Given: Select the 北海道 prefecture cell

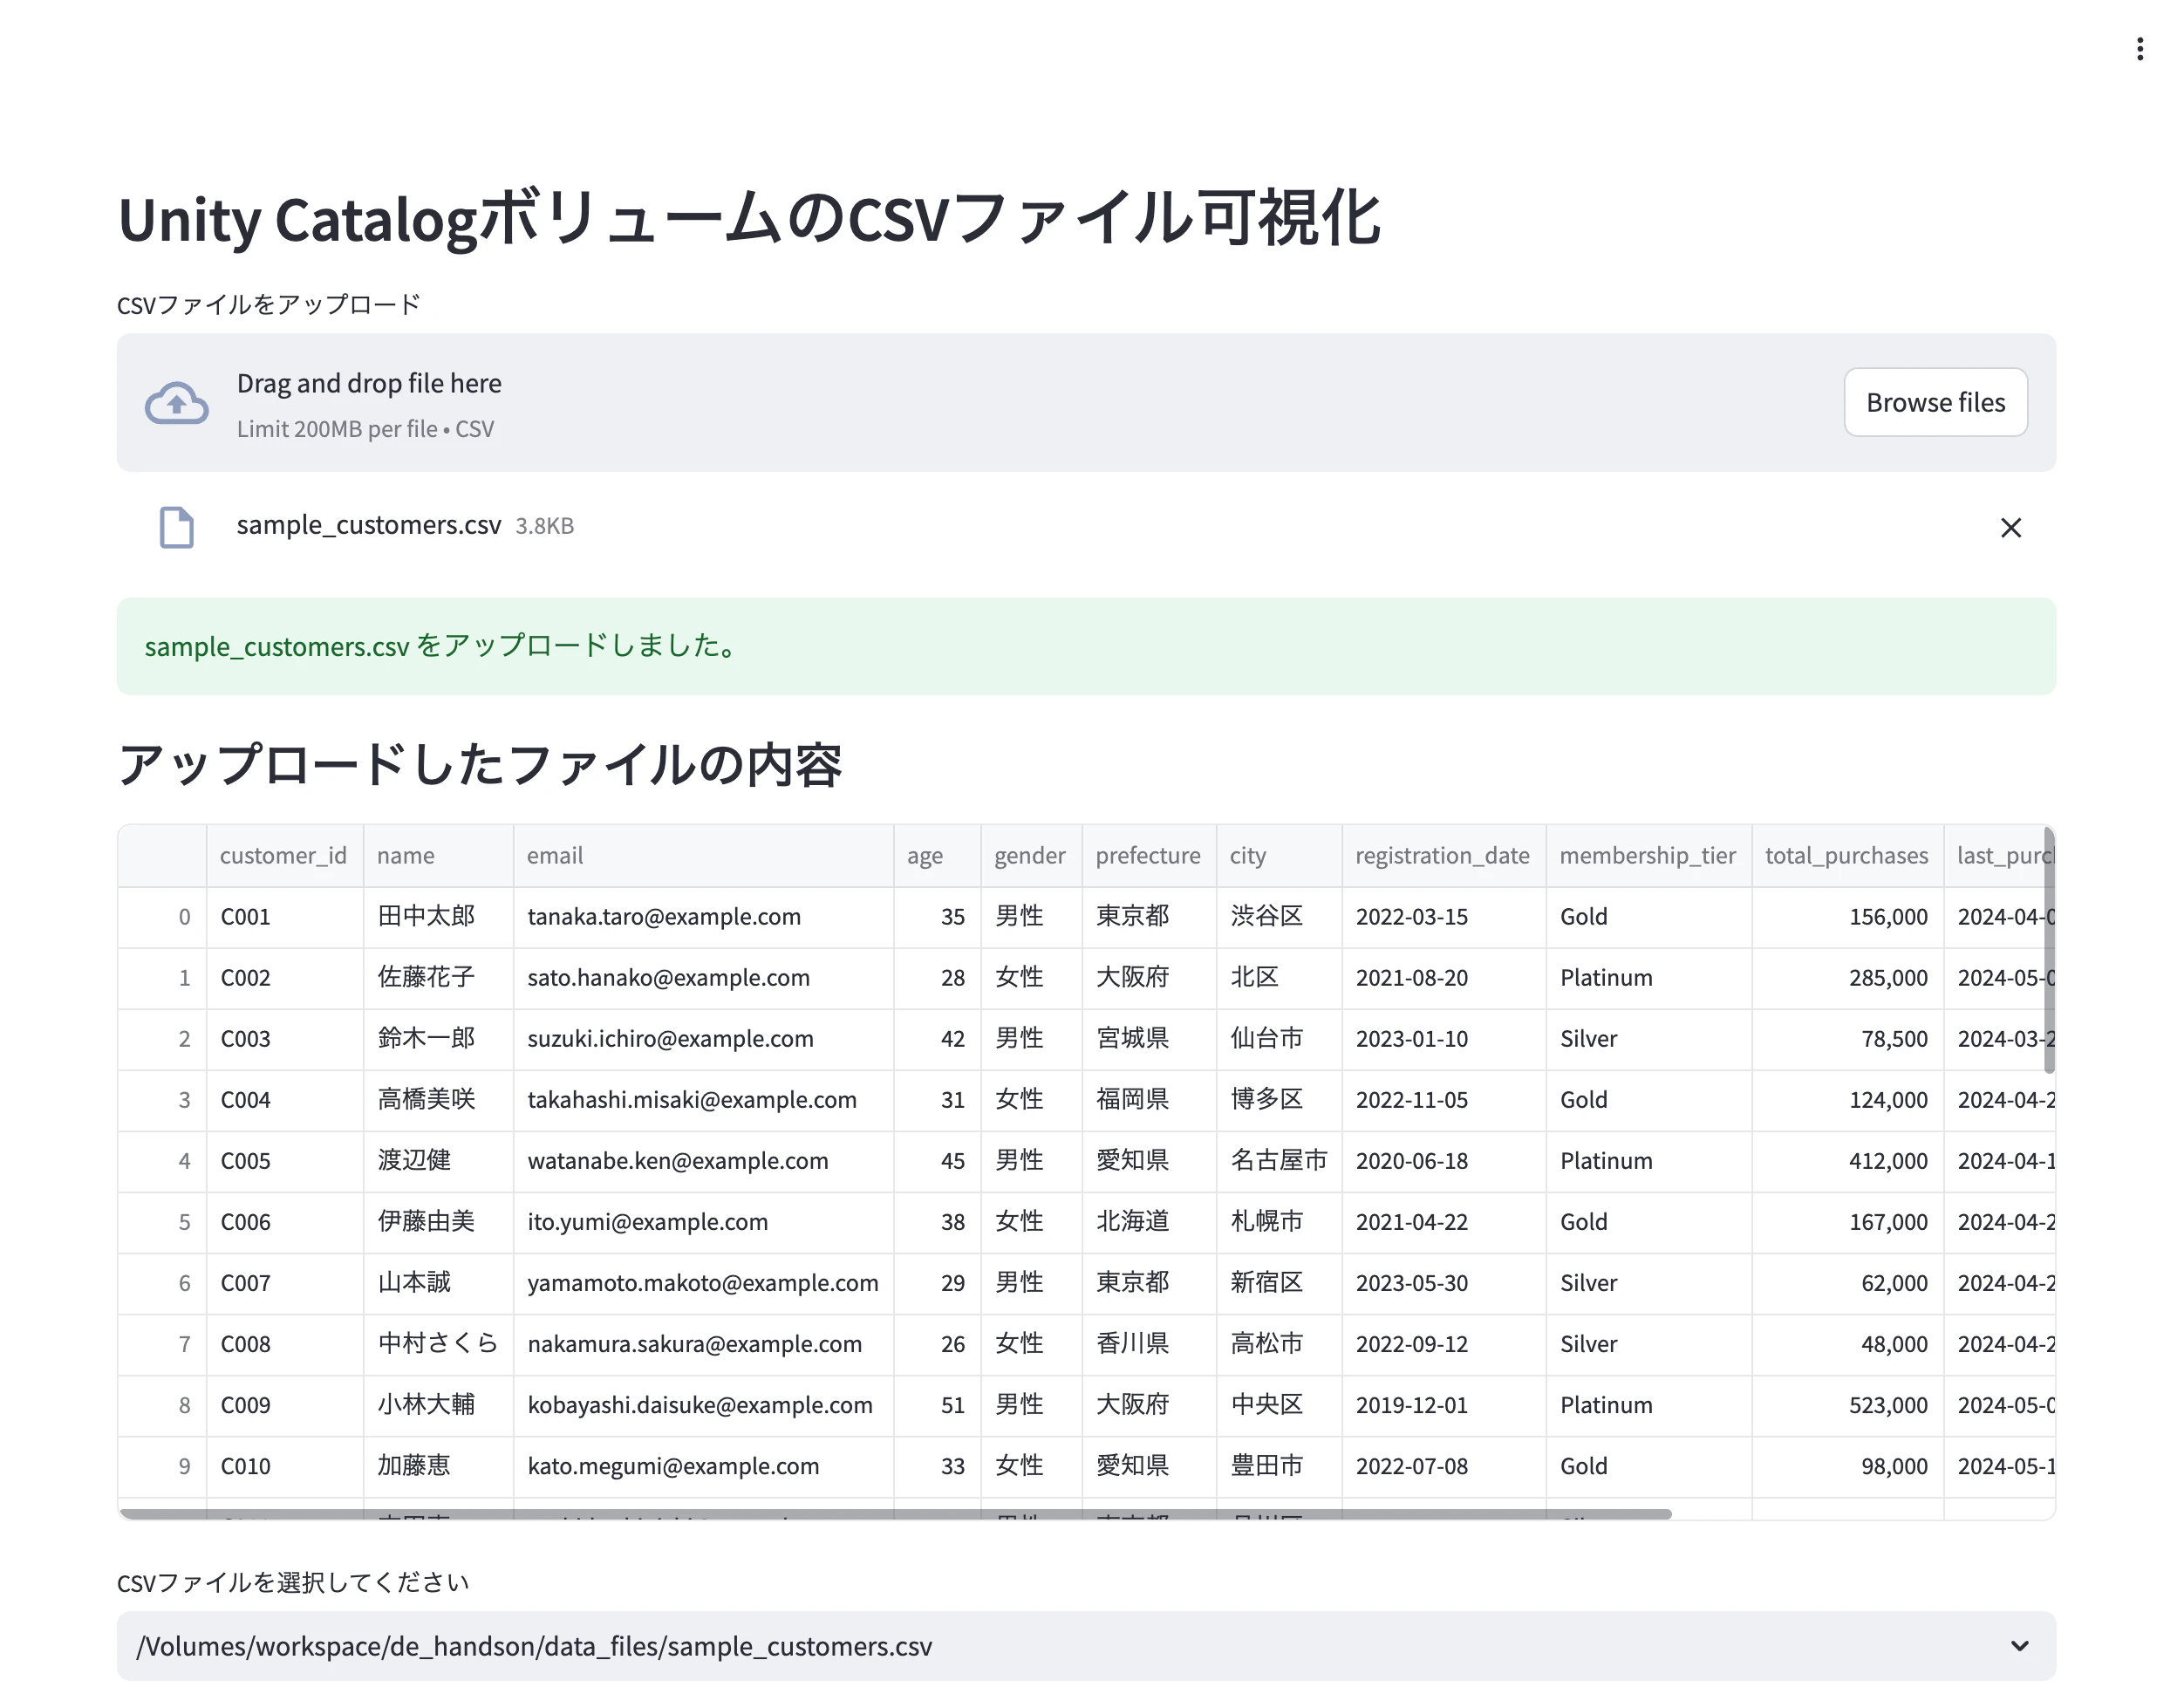Looking at the screenshot, I should tap(1149, 1221).
